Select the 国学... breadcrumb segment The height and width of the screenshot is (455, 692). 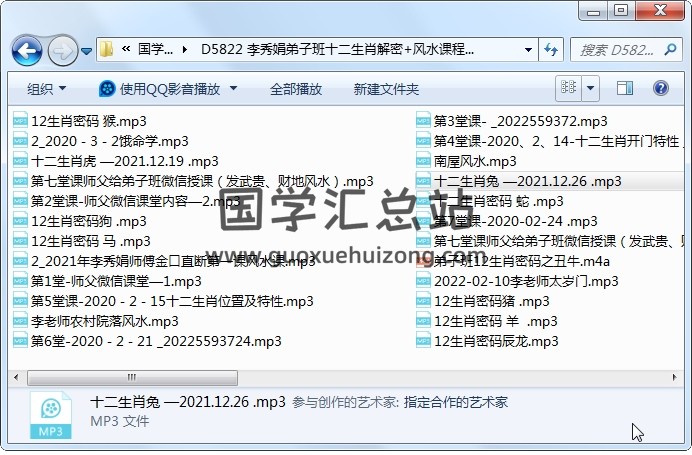tap(155, 49)
